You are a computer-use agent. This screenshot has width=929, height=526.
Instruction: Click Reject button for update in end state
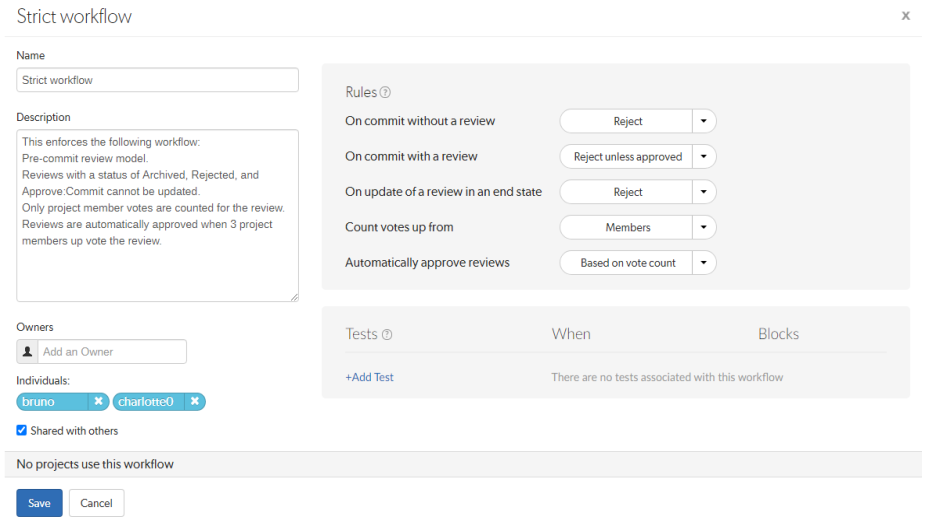pos(626,192)
